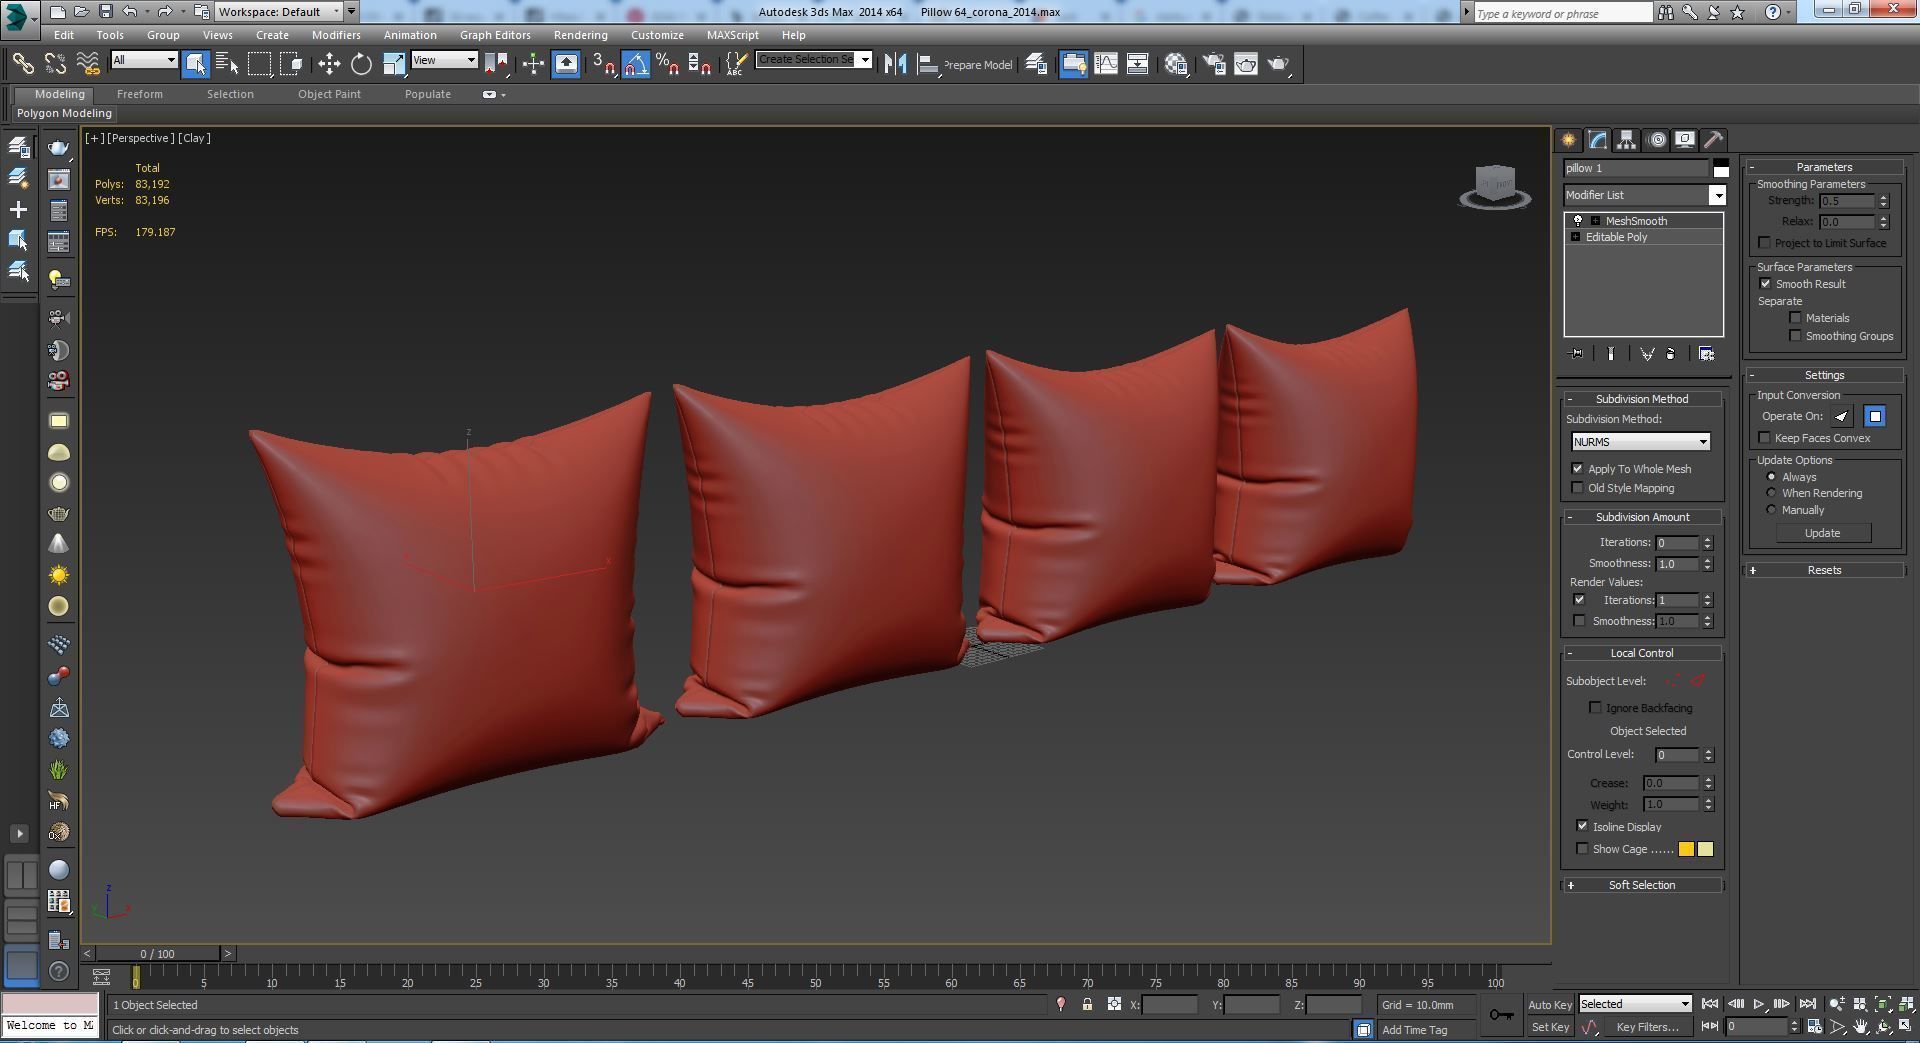Click the Set Key button

(1549, 1027)
